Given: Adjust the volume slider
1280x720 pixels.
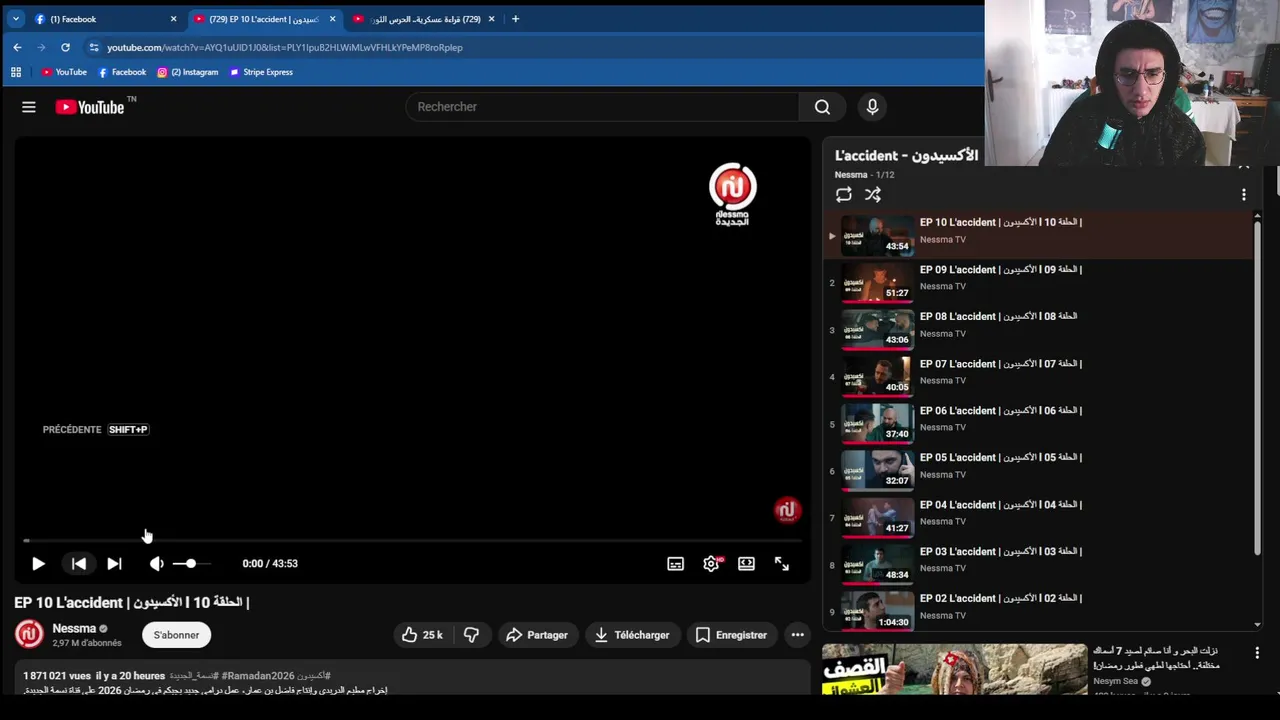Looking at the screenshot, I should (191, 564).
